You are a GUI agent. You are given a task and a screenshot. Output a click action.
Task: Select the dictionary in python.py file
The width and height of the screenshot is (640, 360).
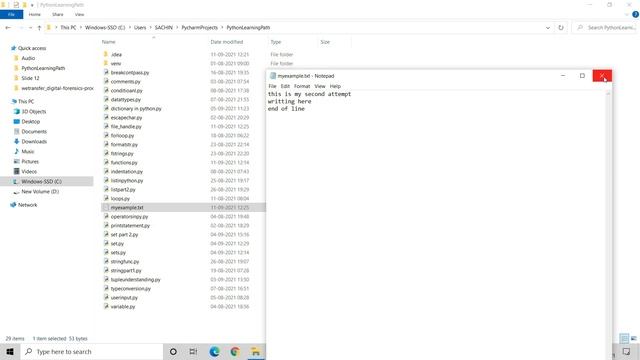tap(136, 109)
